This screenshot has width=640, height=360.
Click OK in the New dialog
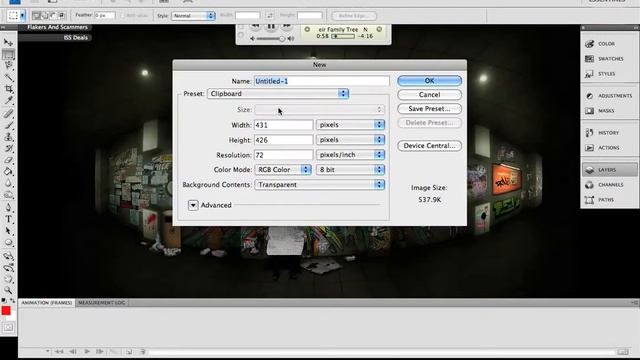[x=429, y=80]
